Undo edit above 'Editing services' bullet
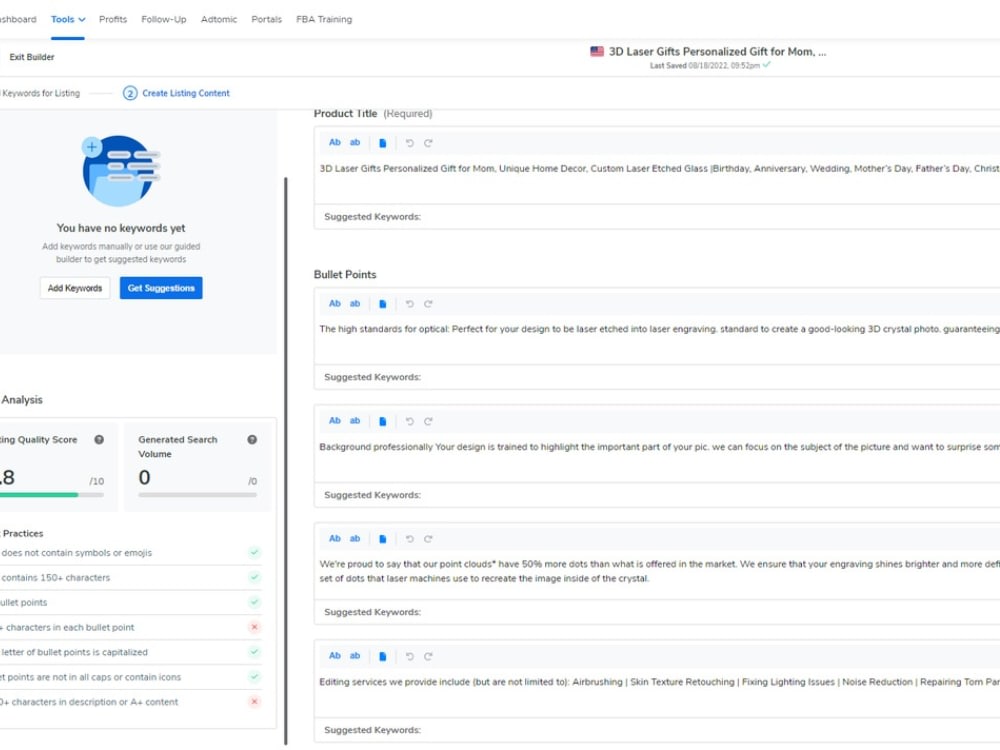The image size is (1000, 750). pos(409,656)
